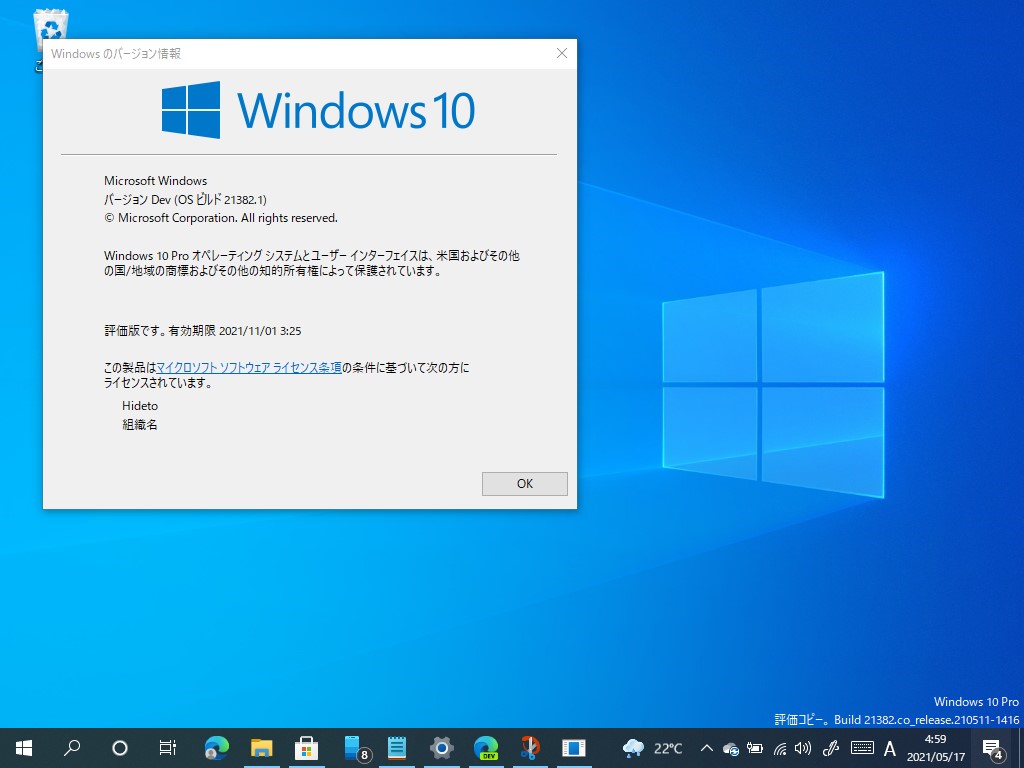The image size is (1024, 768).
Task: Switch input method via the A indicator
Action: (x=890, y=747)
